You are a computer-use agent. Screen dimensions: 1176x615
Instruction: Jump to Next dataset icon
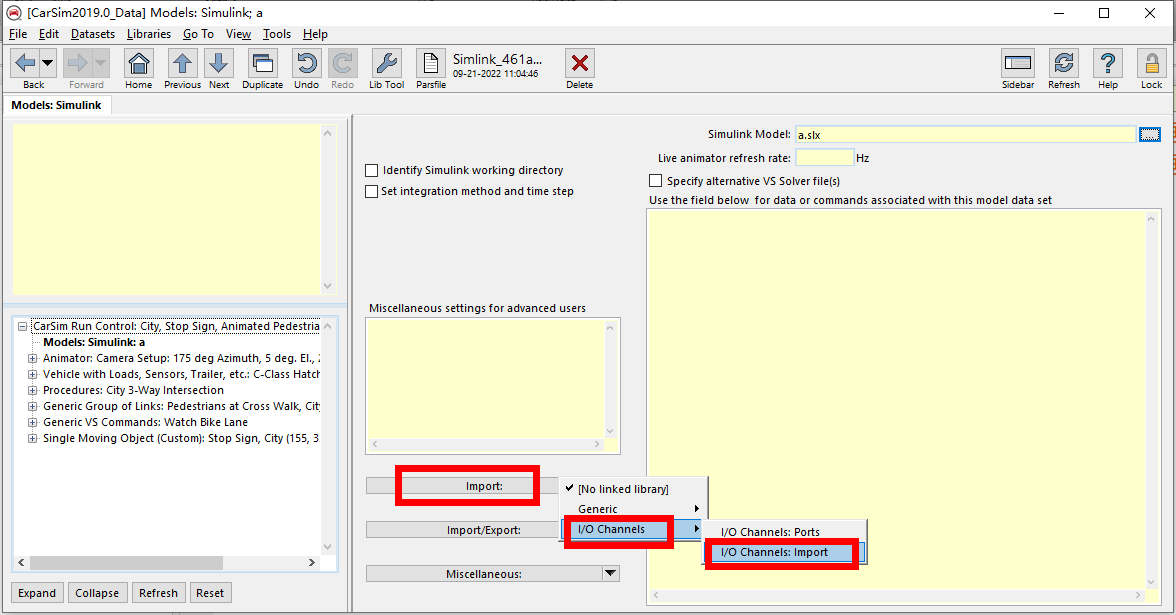219,63
